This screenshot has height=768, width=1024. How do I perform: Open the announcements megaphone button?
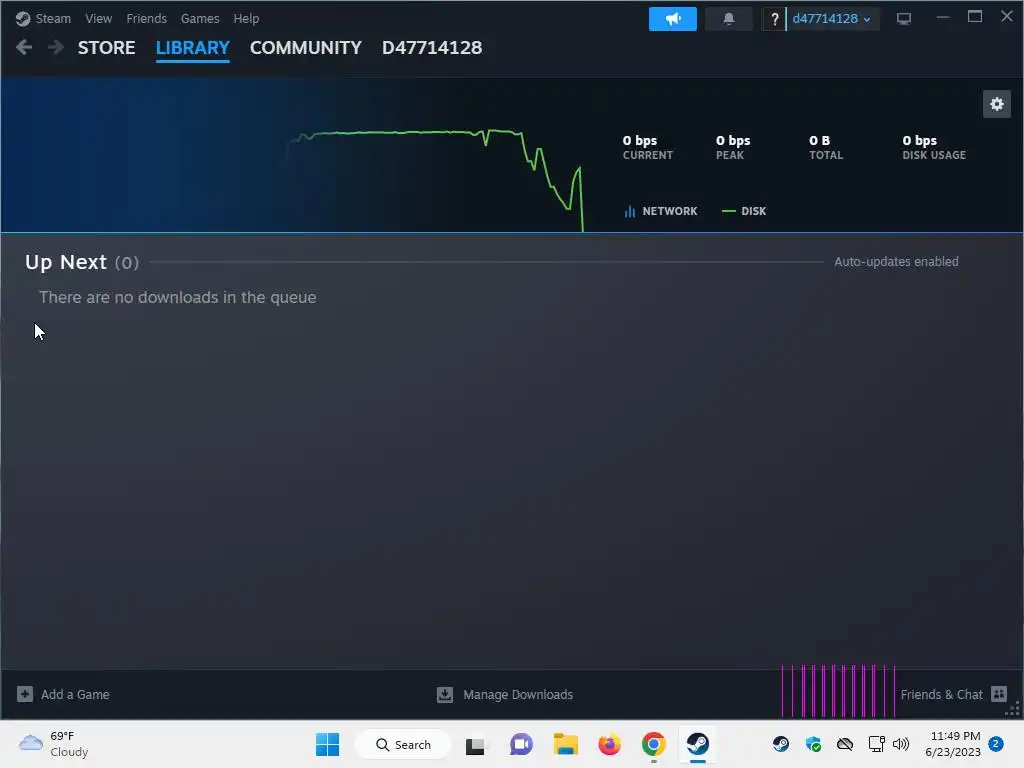[x=673, y=19]
